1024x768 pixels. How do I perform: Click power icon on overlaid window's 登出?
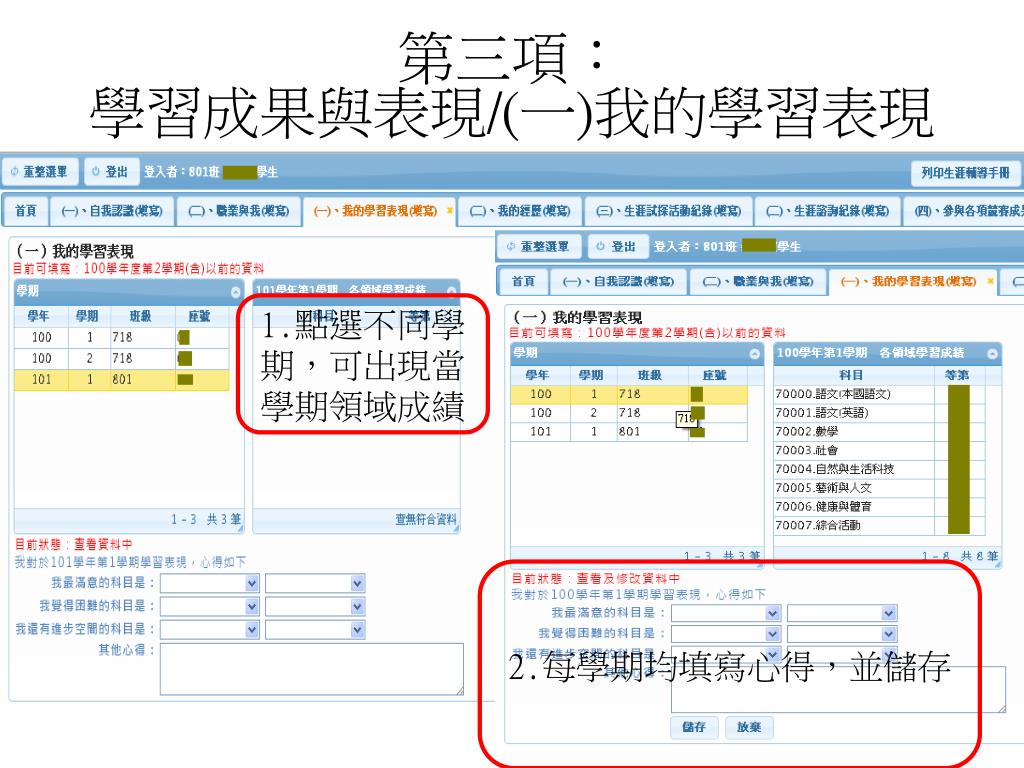click(x=600, y=247)
